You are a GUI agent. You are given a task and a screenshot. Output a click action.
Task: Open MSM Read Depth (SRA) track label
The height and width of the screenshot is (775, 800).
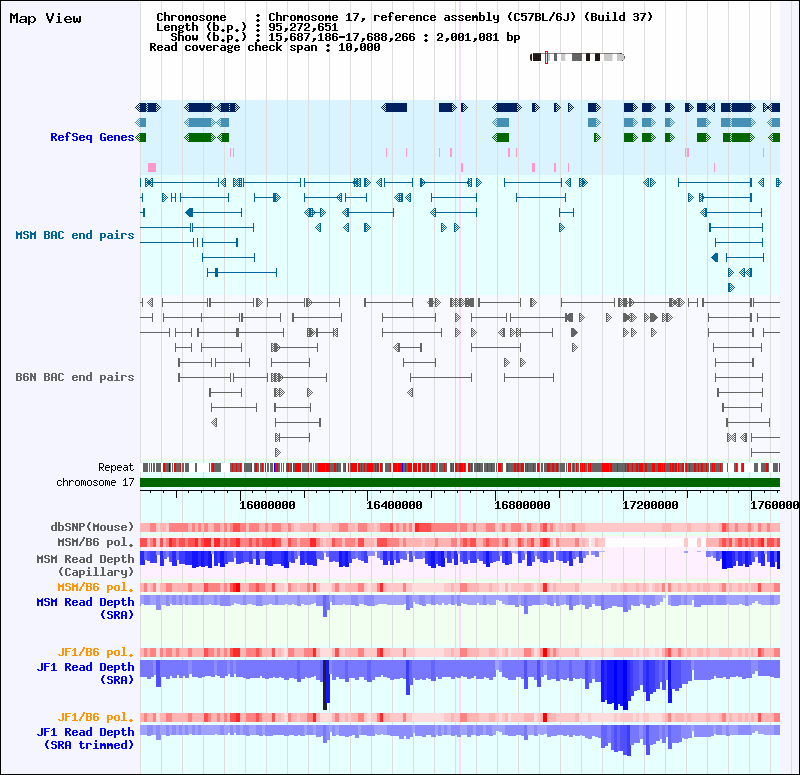pyautogui.click(x=85, y=608)
